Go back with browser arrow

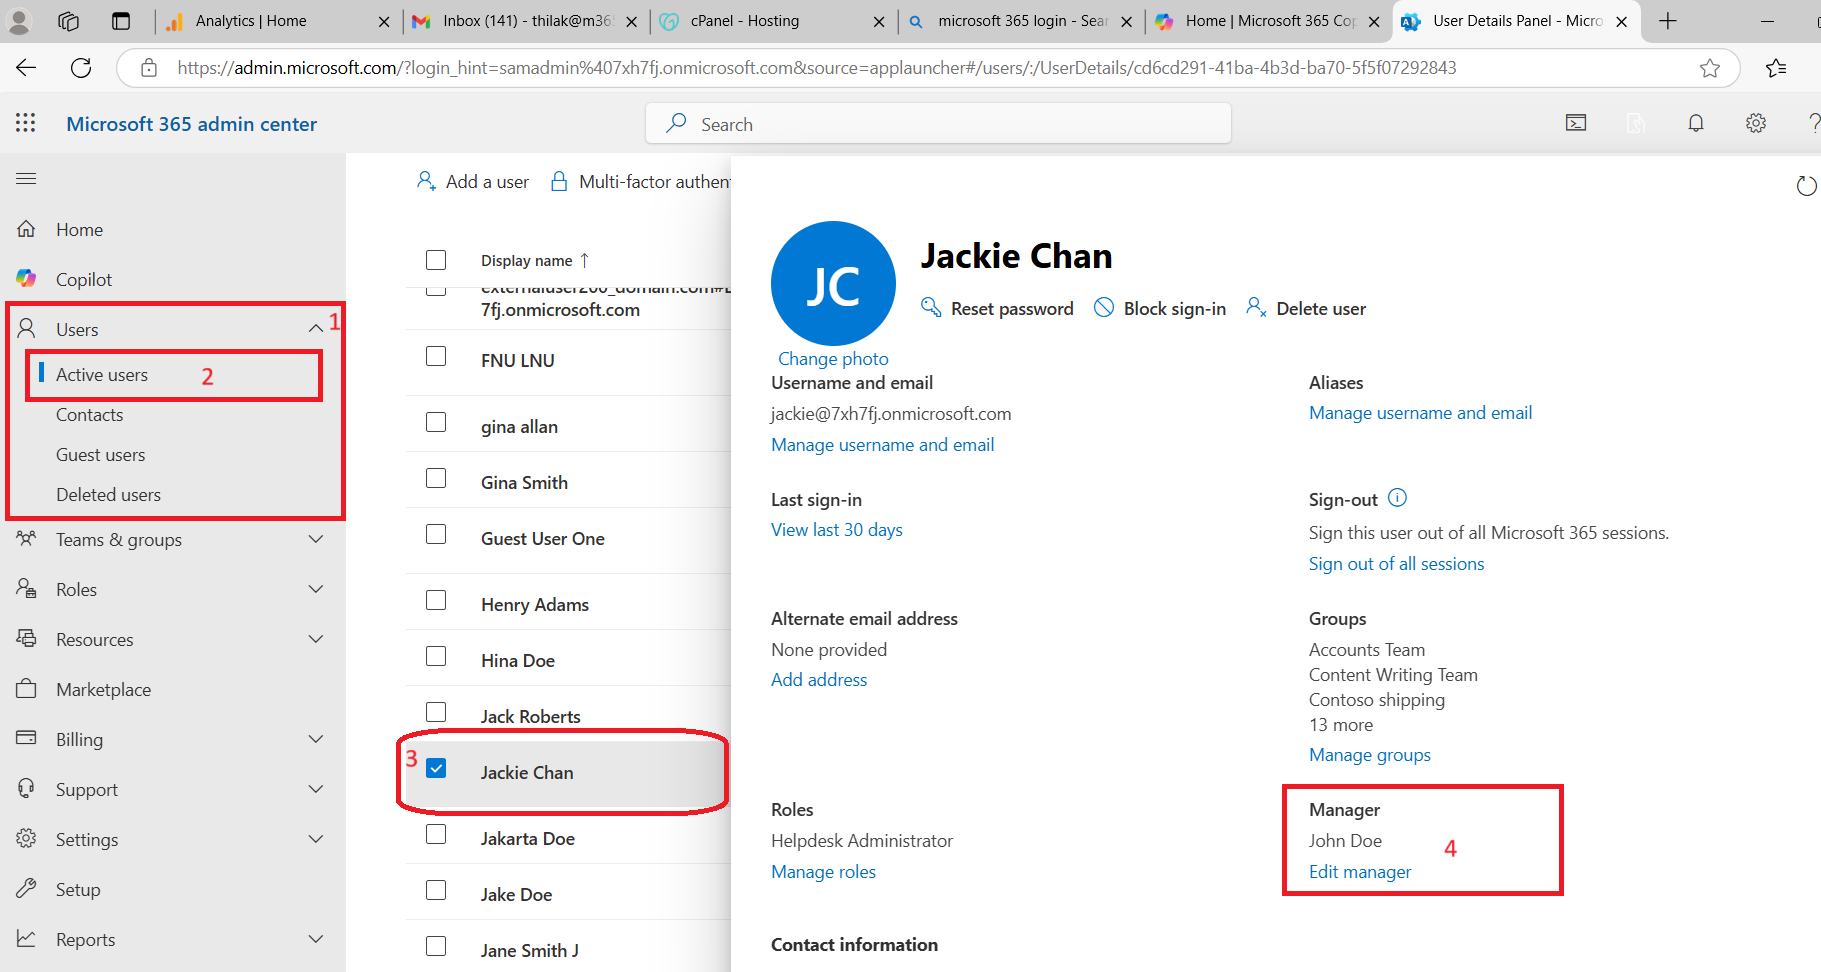[26, 68]
